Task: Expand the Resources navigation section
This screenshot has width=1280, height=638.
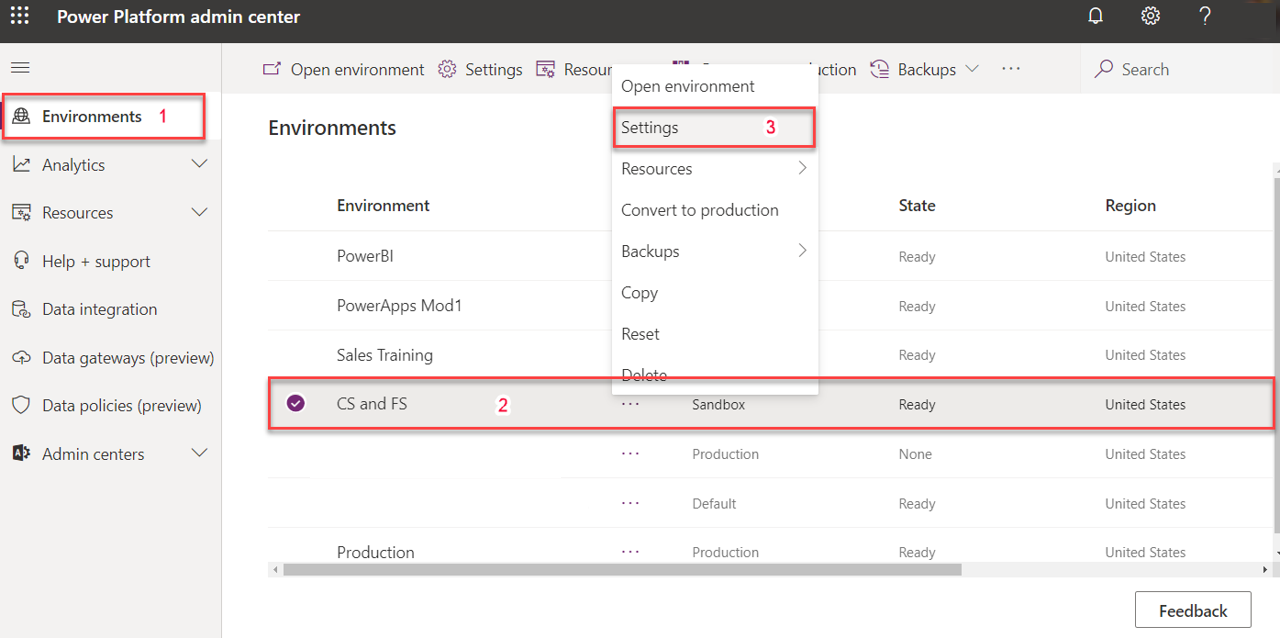Action: point(199,212)
